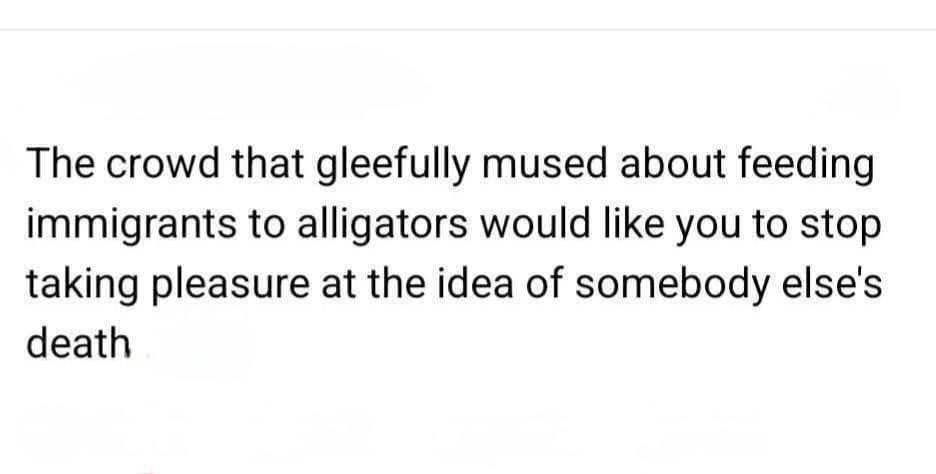Select the word "immigrants" in the post

click(131, 226)
